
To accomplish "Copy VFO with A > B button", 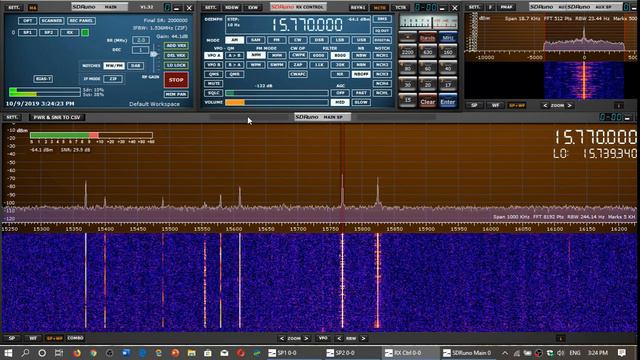I will [x=234, y=55].
